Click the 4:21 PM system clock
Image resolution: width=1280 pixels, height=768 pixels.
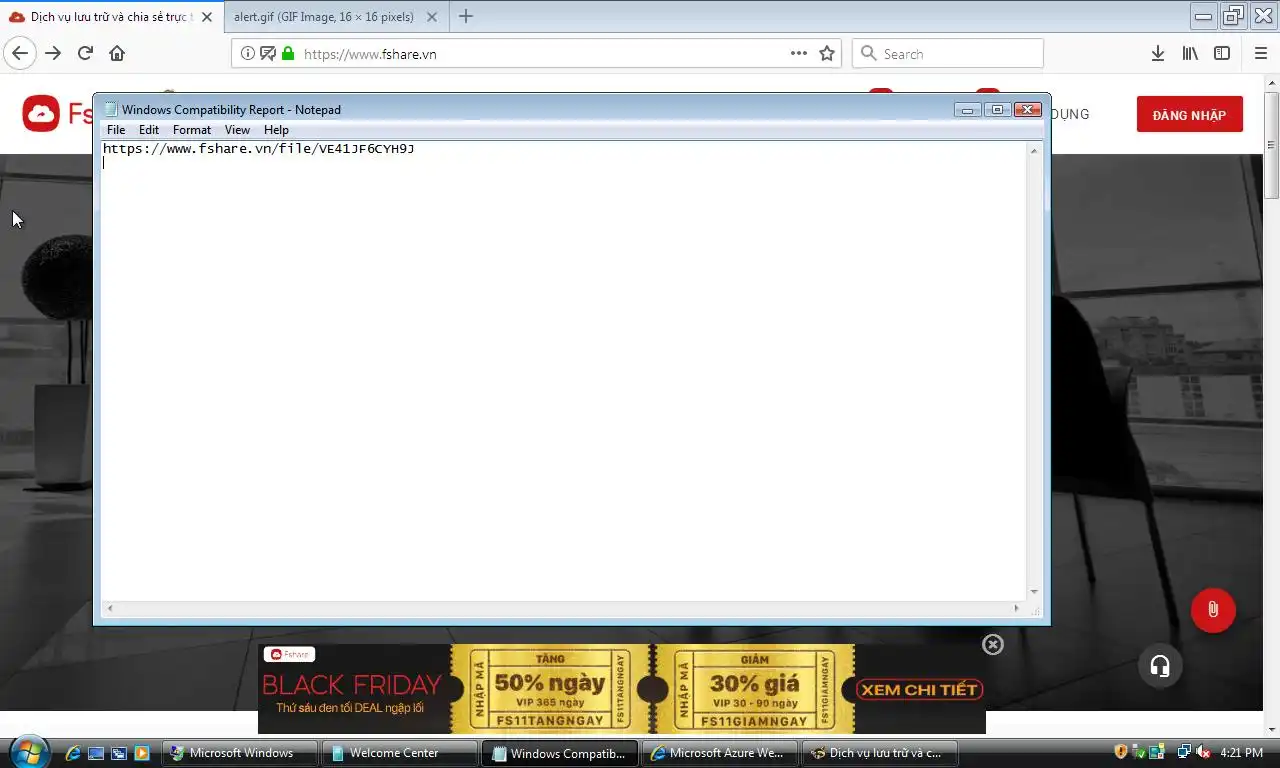tap(1242, 753)
